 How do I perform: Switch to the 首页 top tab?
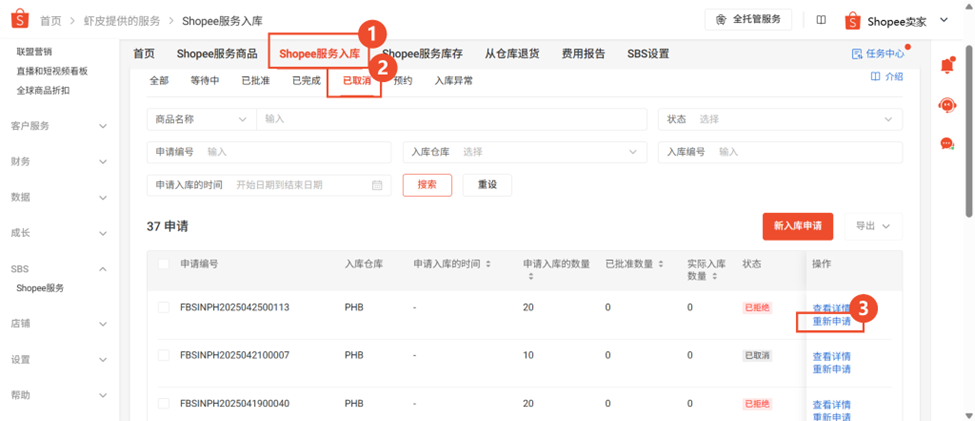click(144, 53)
